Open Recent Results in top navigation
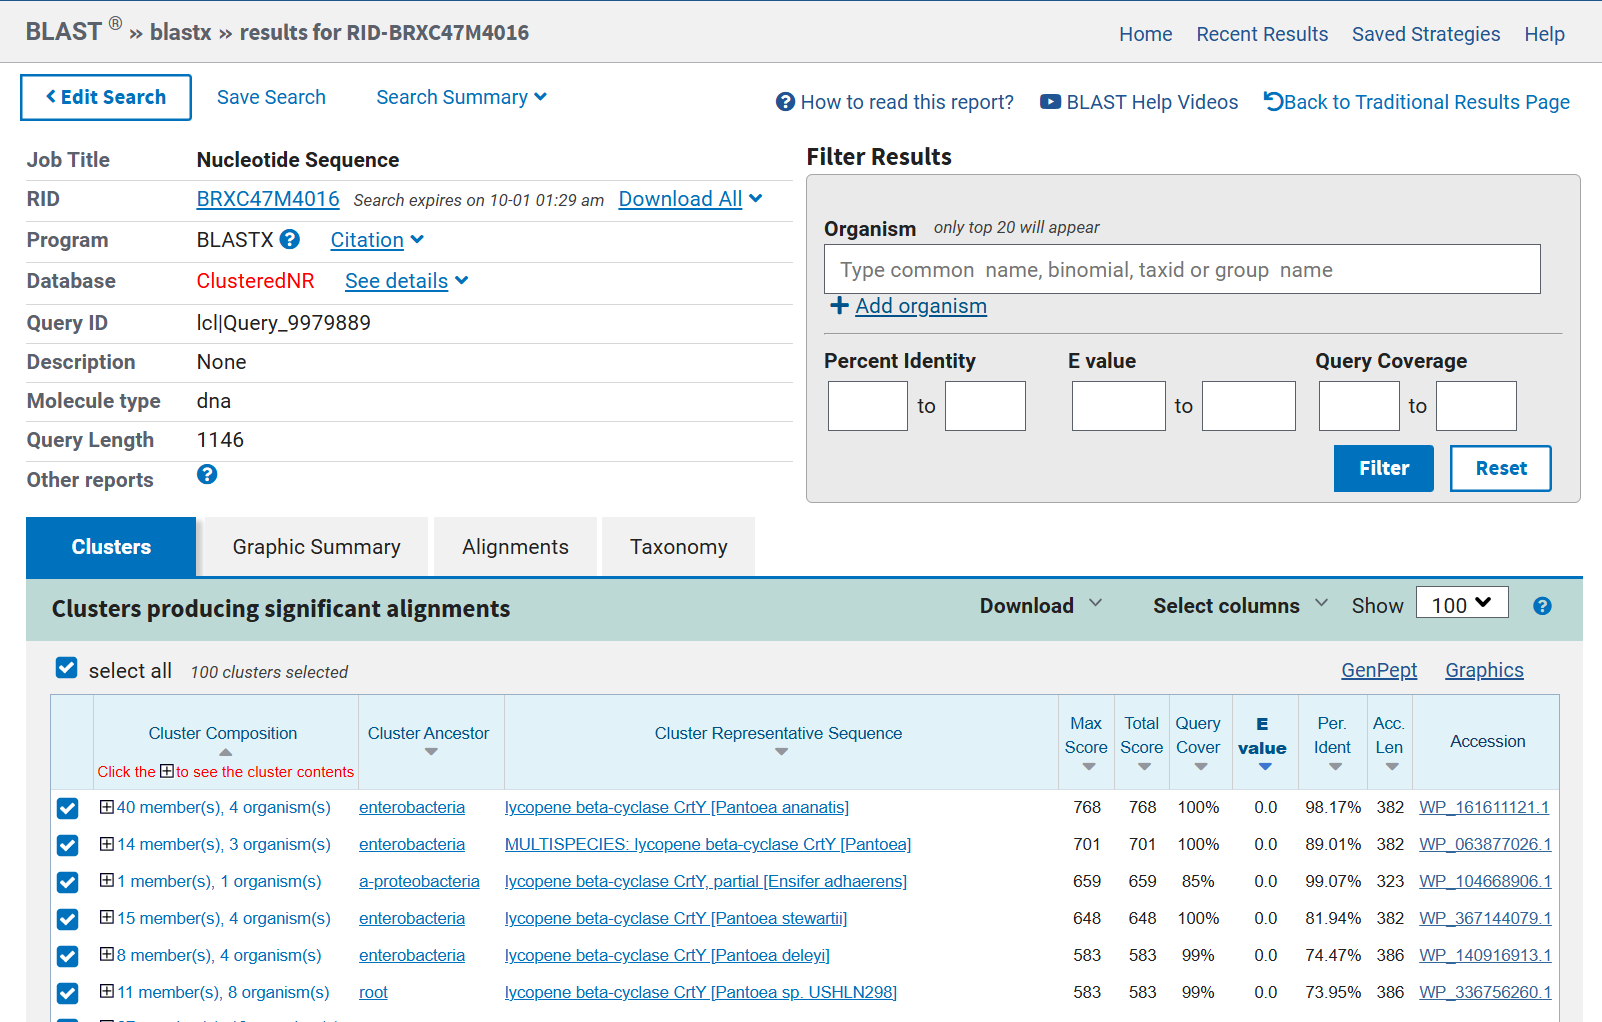 [x=1262, y=34]
